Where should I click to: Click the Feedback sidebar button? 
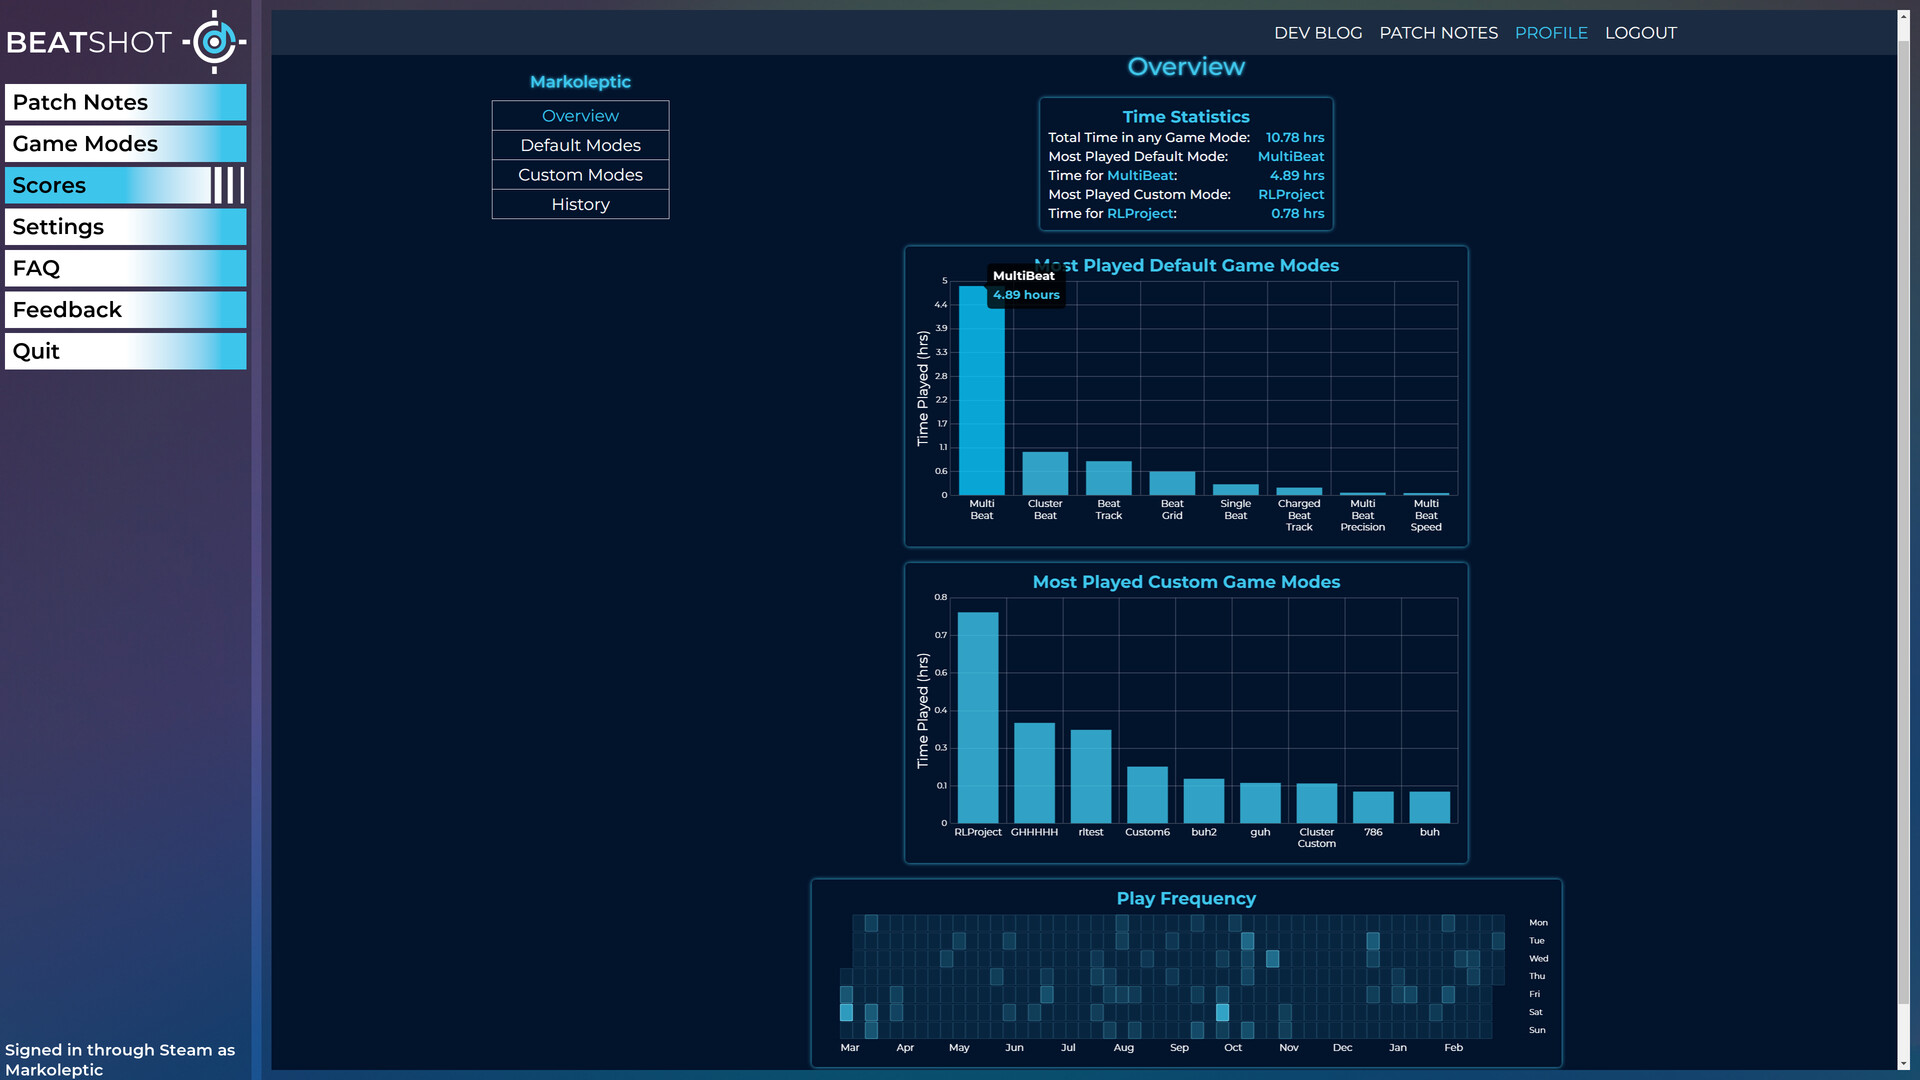(125, 310)
